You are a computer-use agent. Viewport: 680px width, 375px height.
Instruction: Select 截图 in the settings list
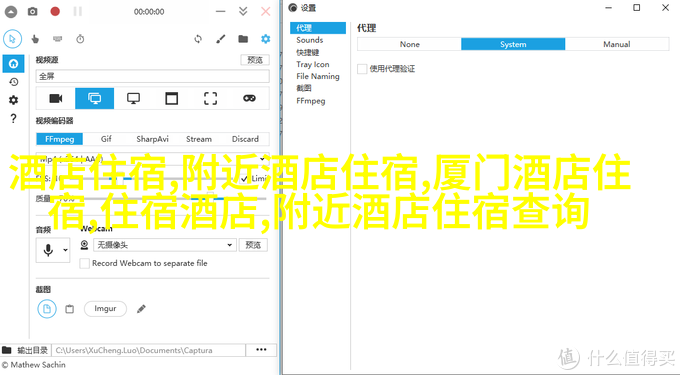click(x=304, y=88)
